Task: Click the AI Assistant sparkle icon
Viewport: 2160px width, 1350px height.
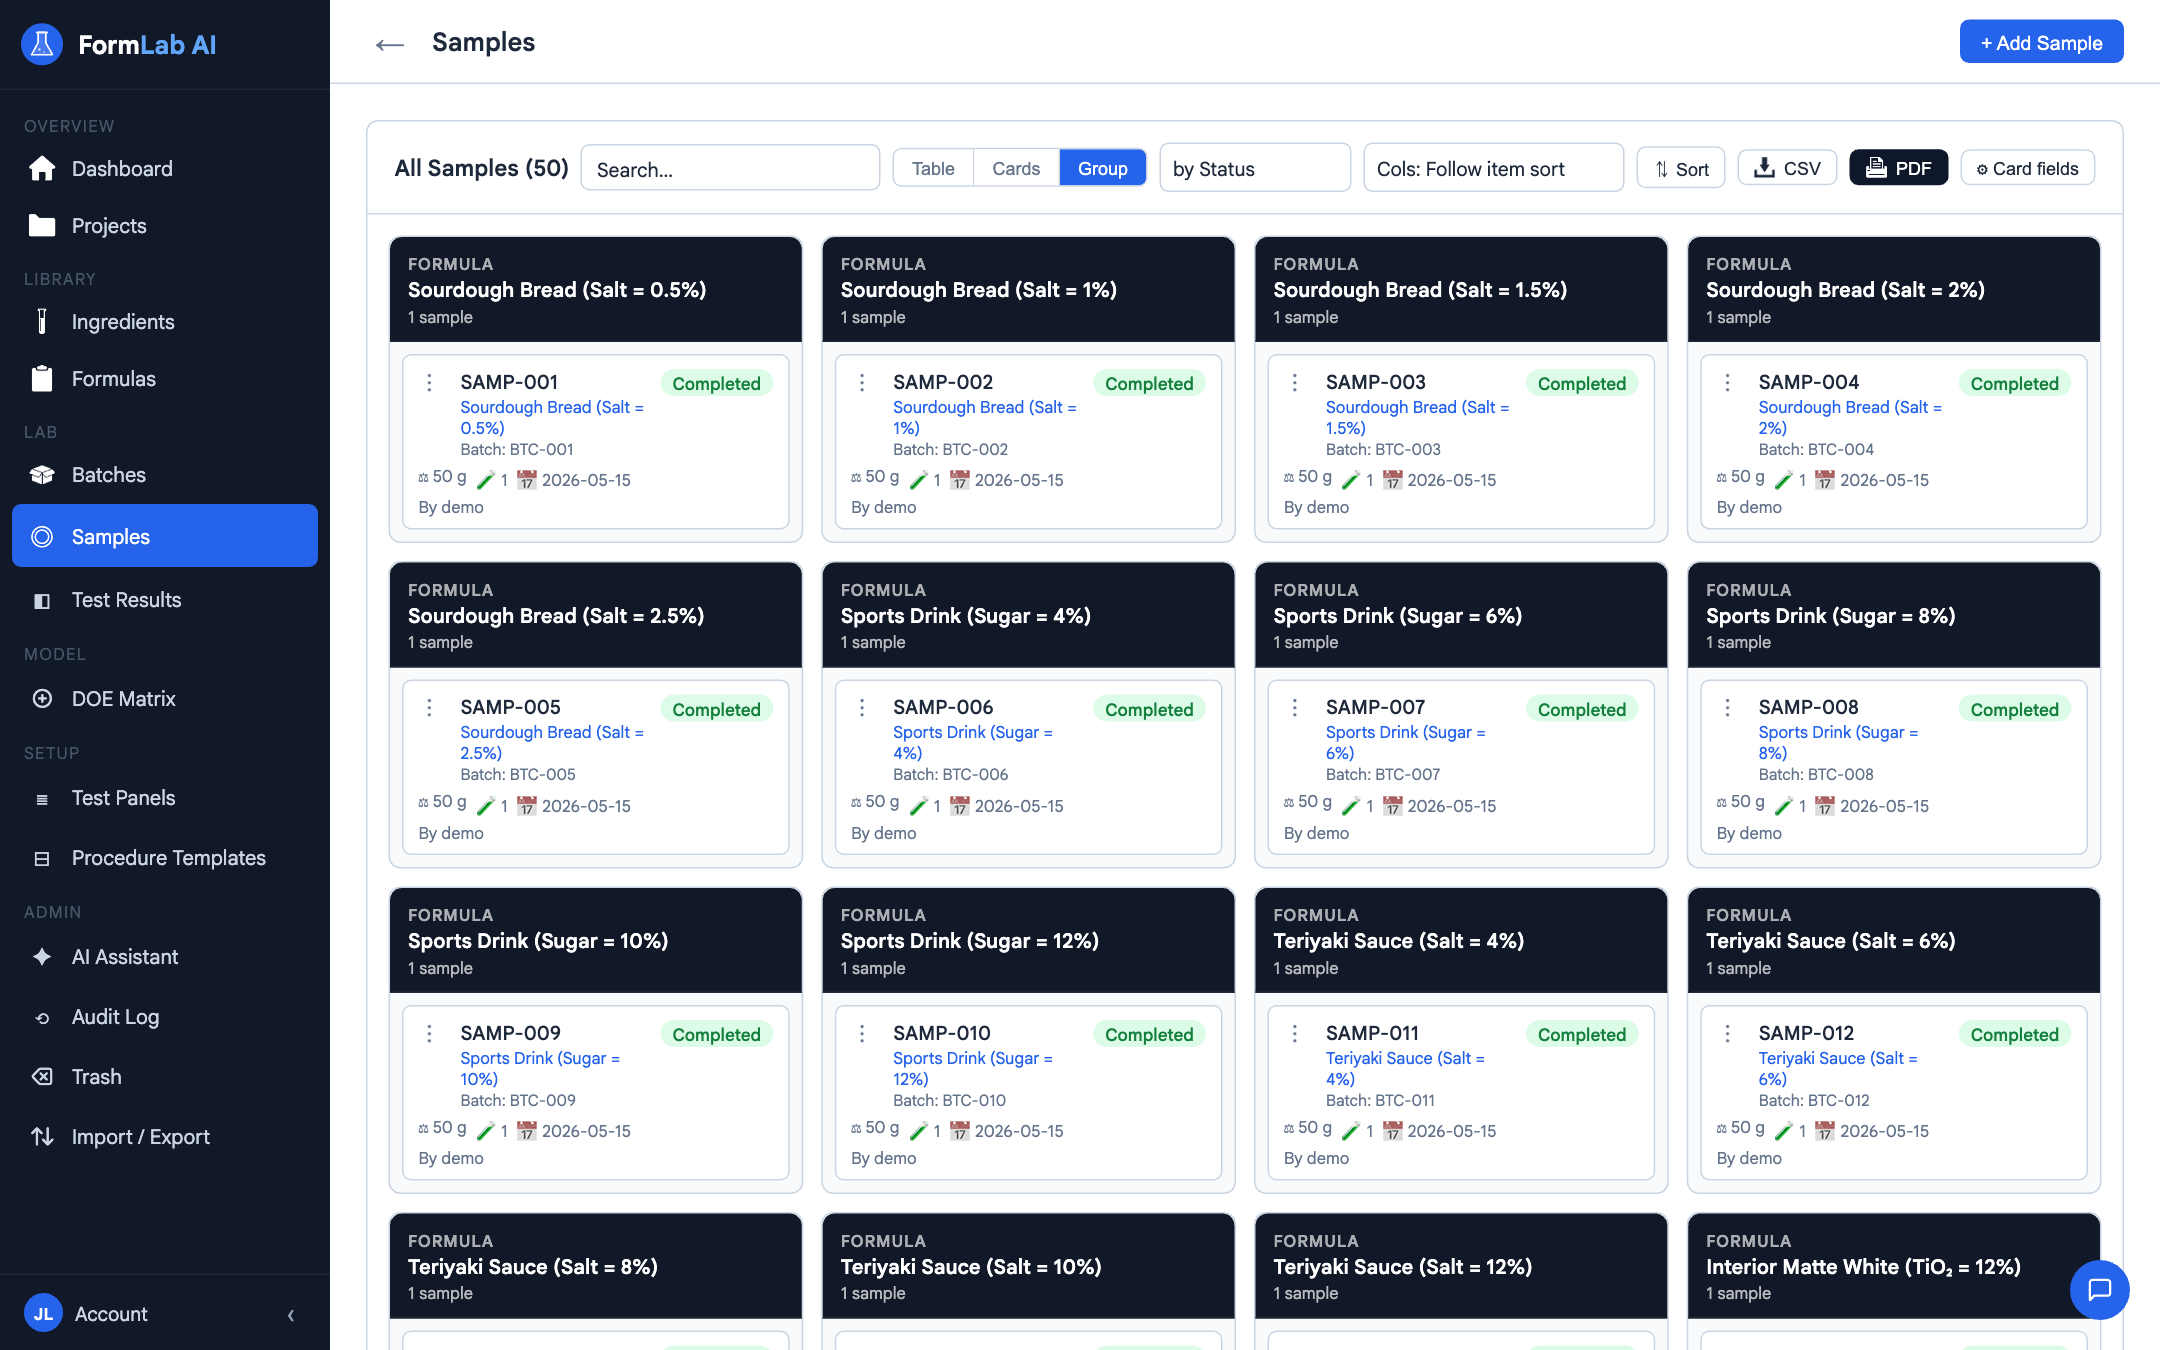Action: coord(42,957)
